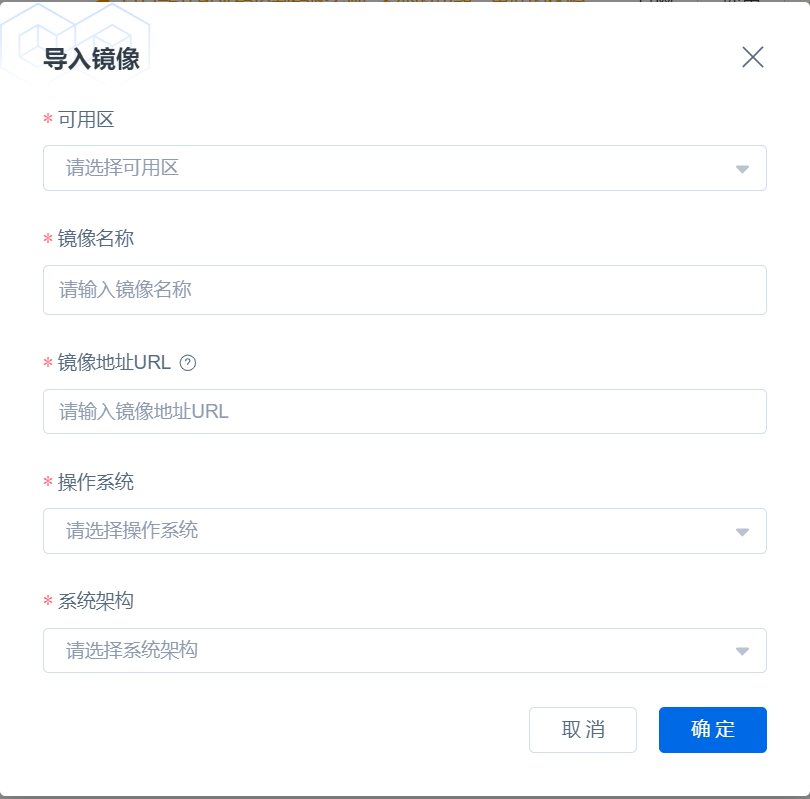Click the dimmed backdrop below the dialog
The height and width of the screenshot is (799, 810).
coord(404,796)
